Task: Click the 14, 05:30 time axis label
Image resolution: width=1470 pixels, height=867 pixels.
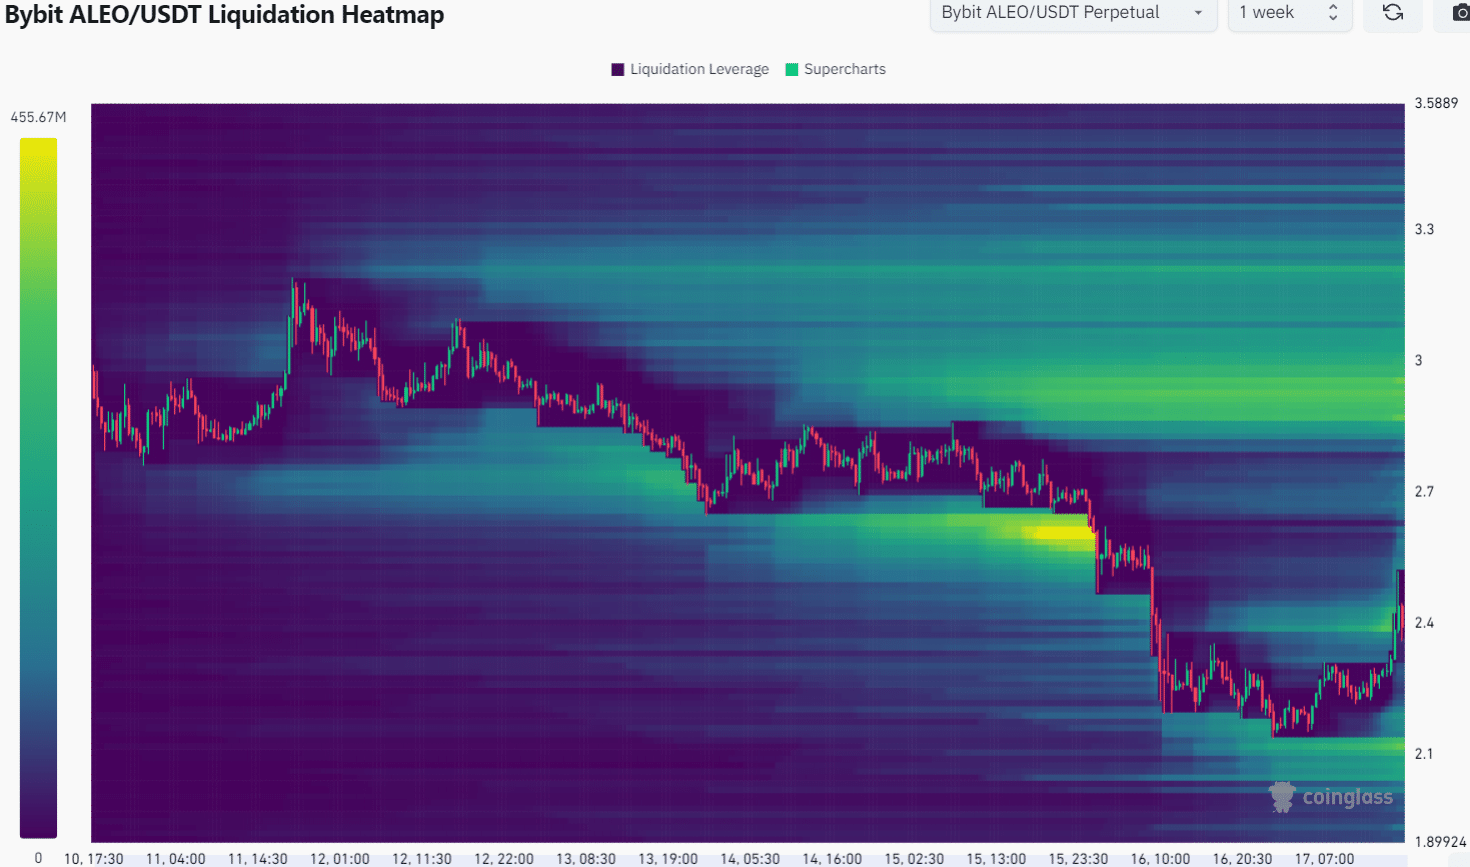Action: [750, 859]
